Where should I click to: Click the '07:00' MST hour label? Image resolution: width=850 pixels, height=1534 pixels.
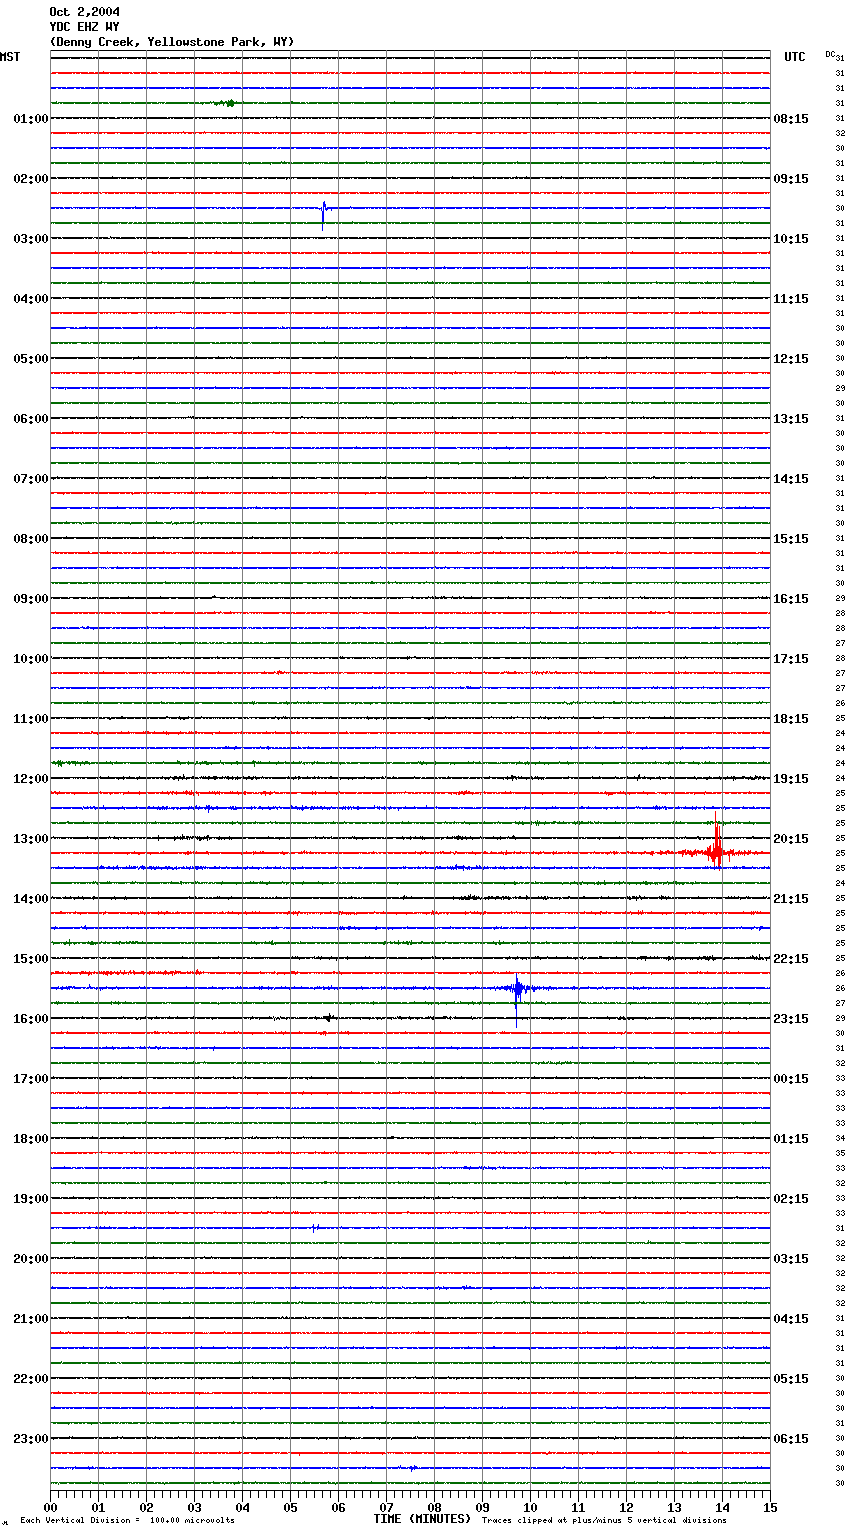[30, 479]
